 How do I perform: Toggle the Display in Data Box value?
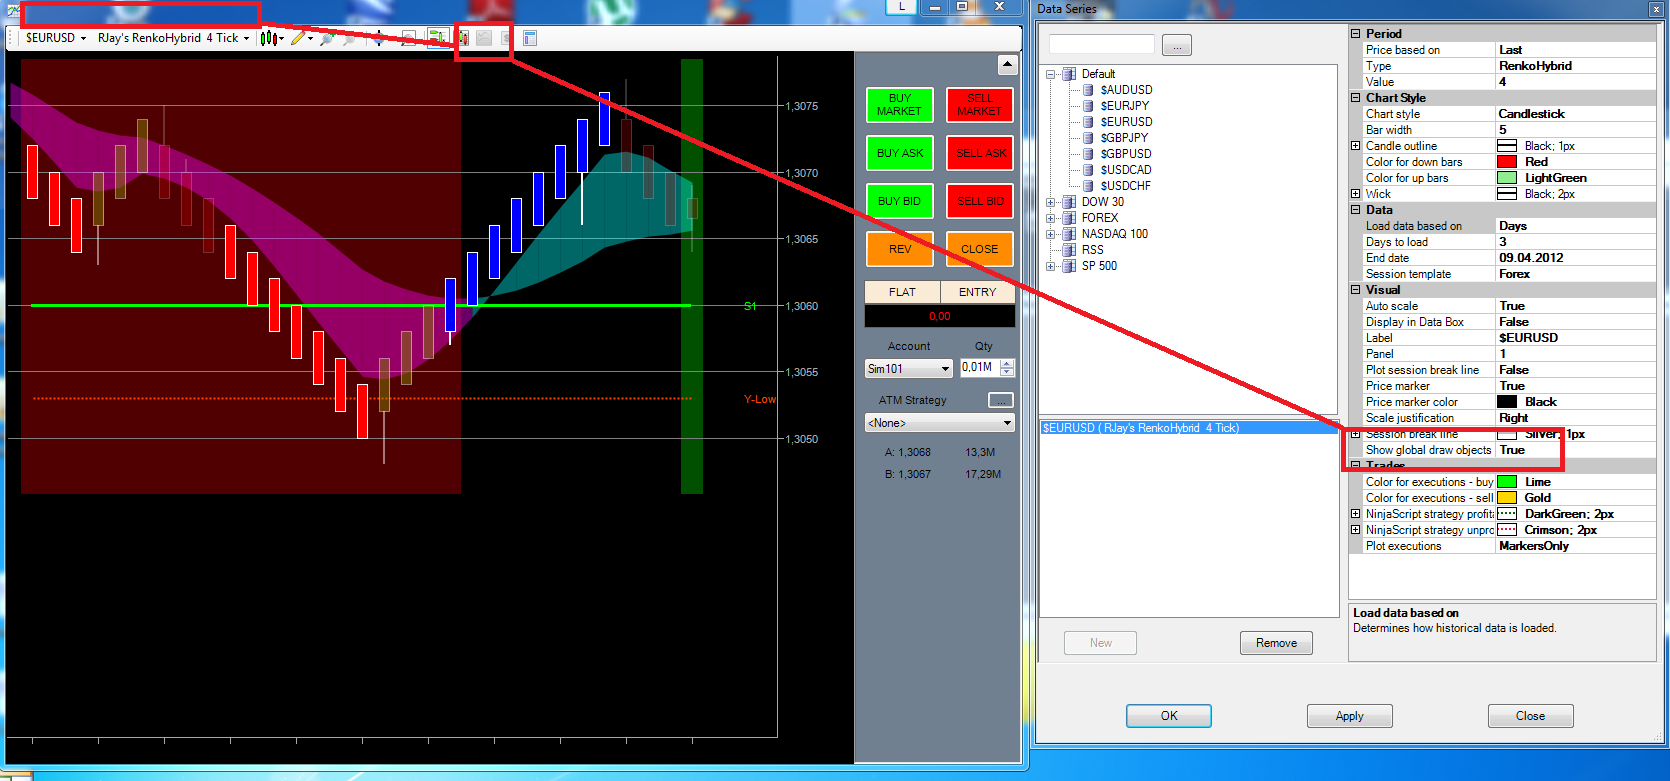[x=1576, y=322]
